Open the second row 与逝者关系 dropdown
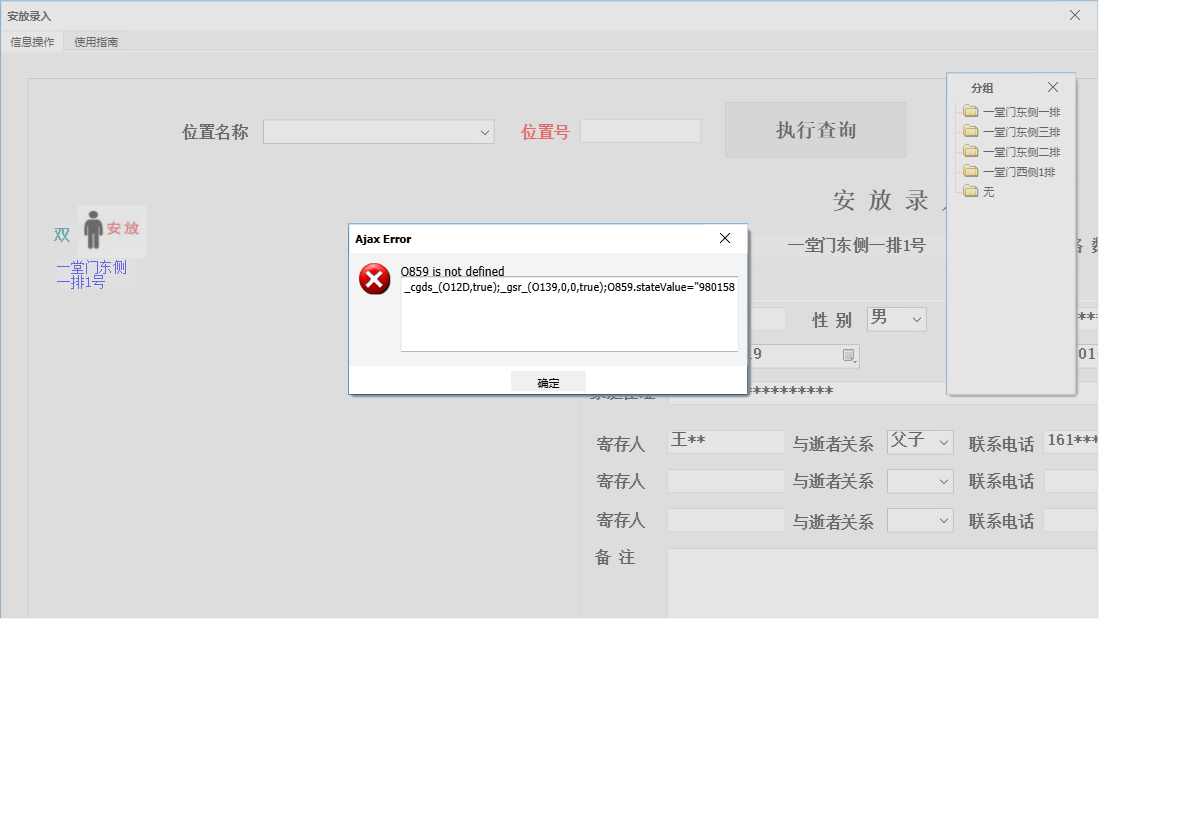This screenshot has width=1190, height=827. point(920,481)
